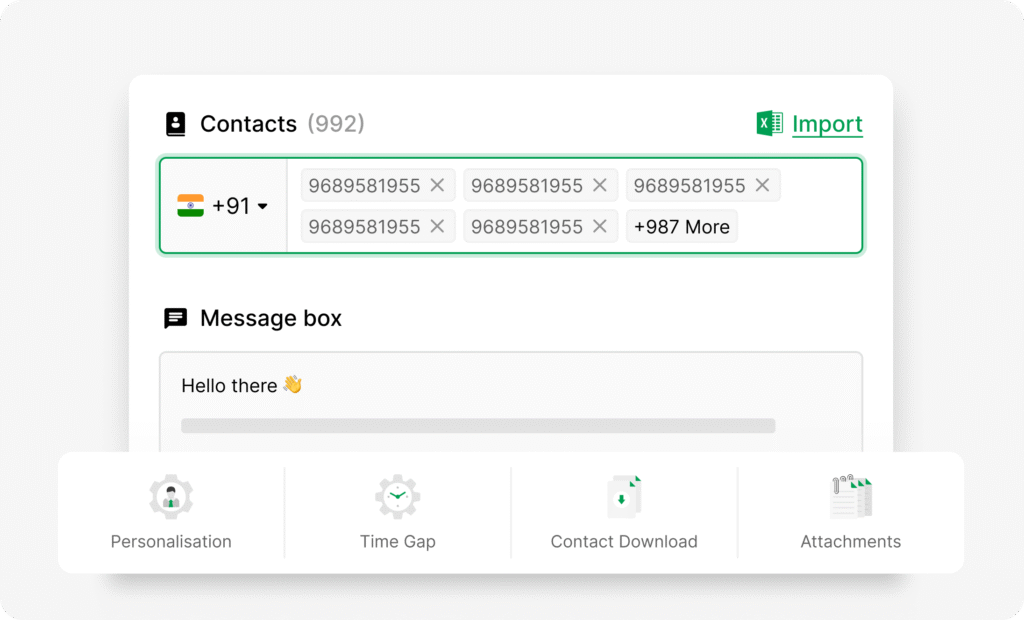Click the chevron arrow next to +91

point(263,206)
